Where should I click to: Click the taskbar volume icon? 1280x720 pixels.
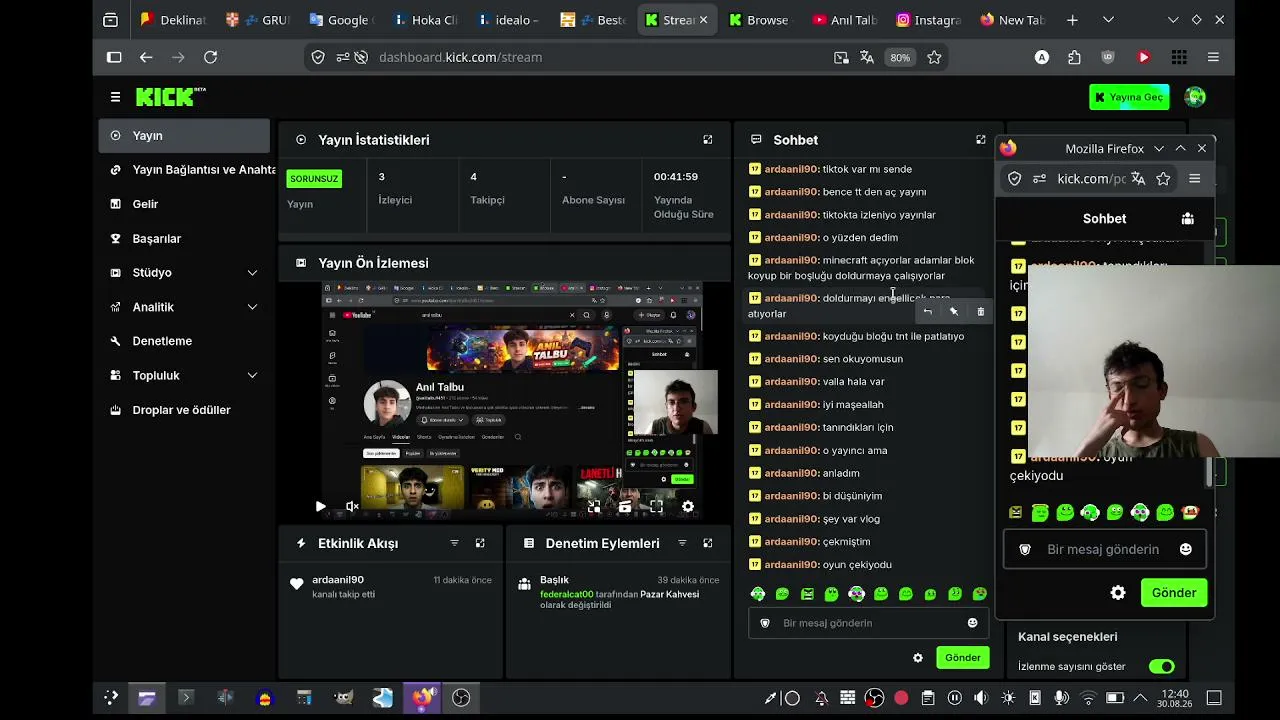click(981, 698)
